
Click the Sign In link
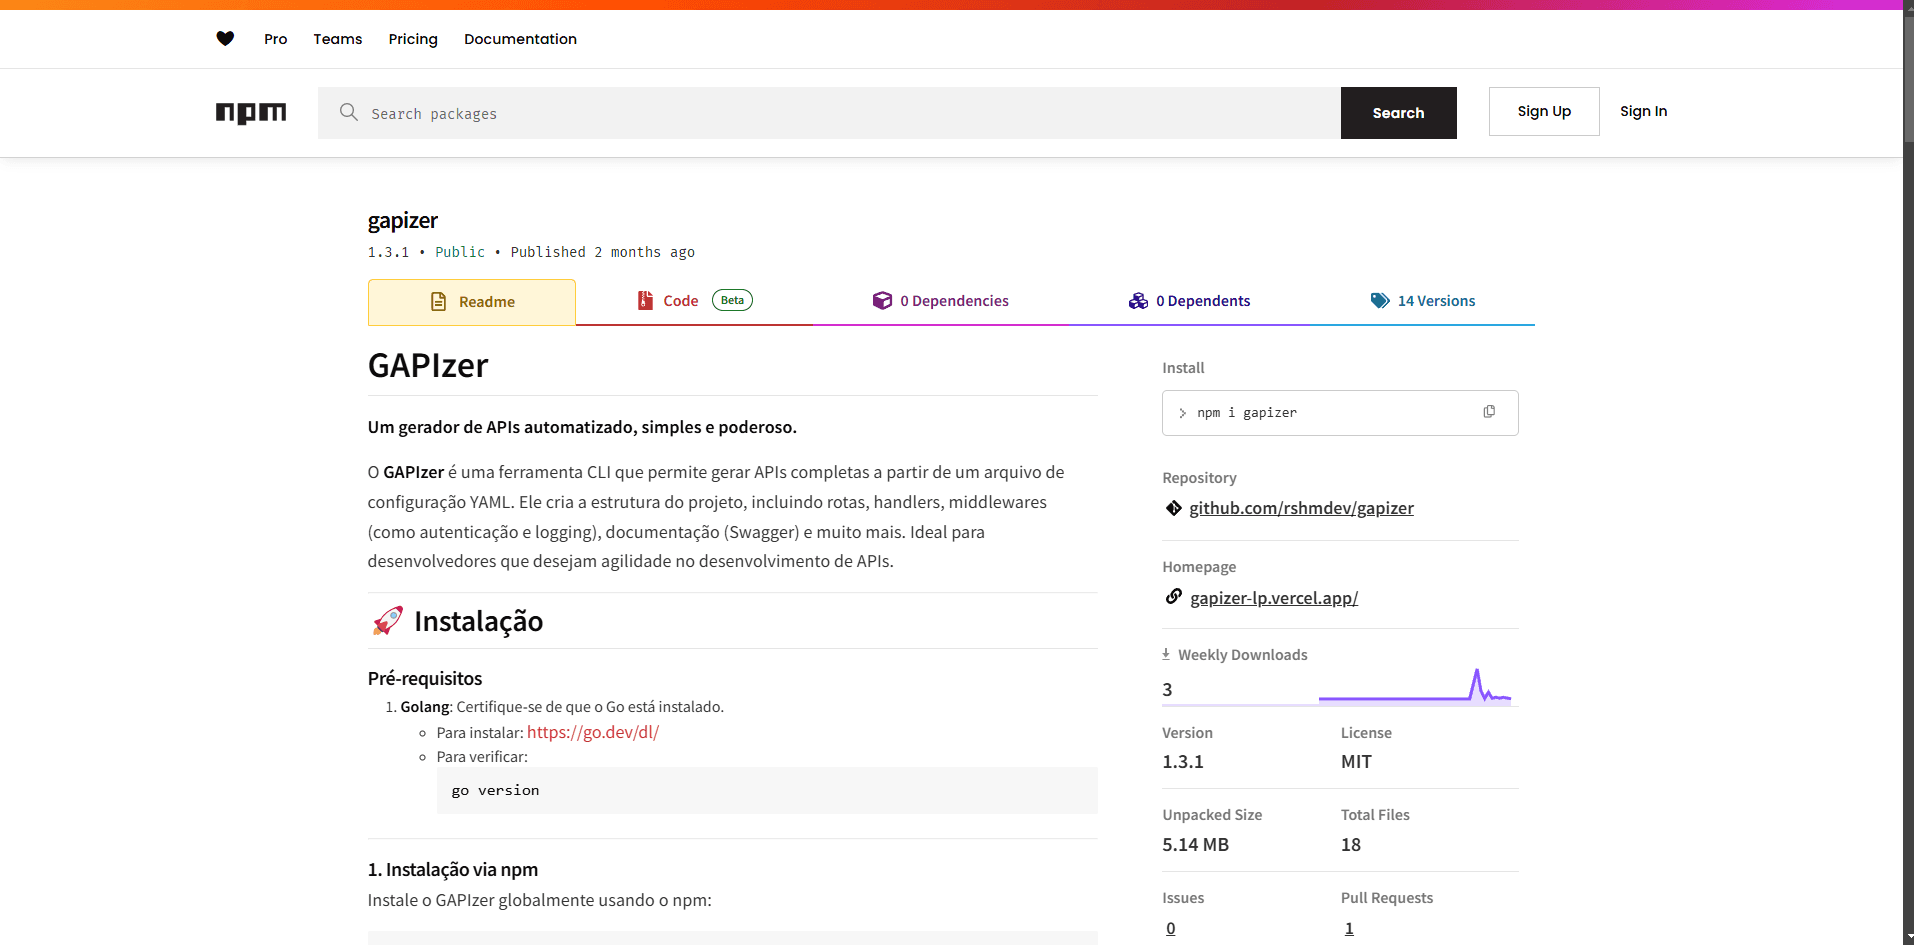[1643, 111]
